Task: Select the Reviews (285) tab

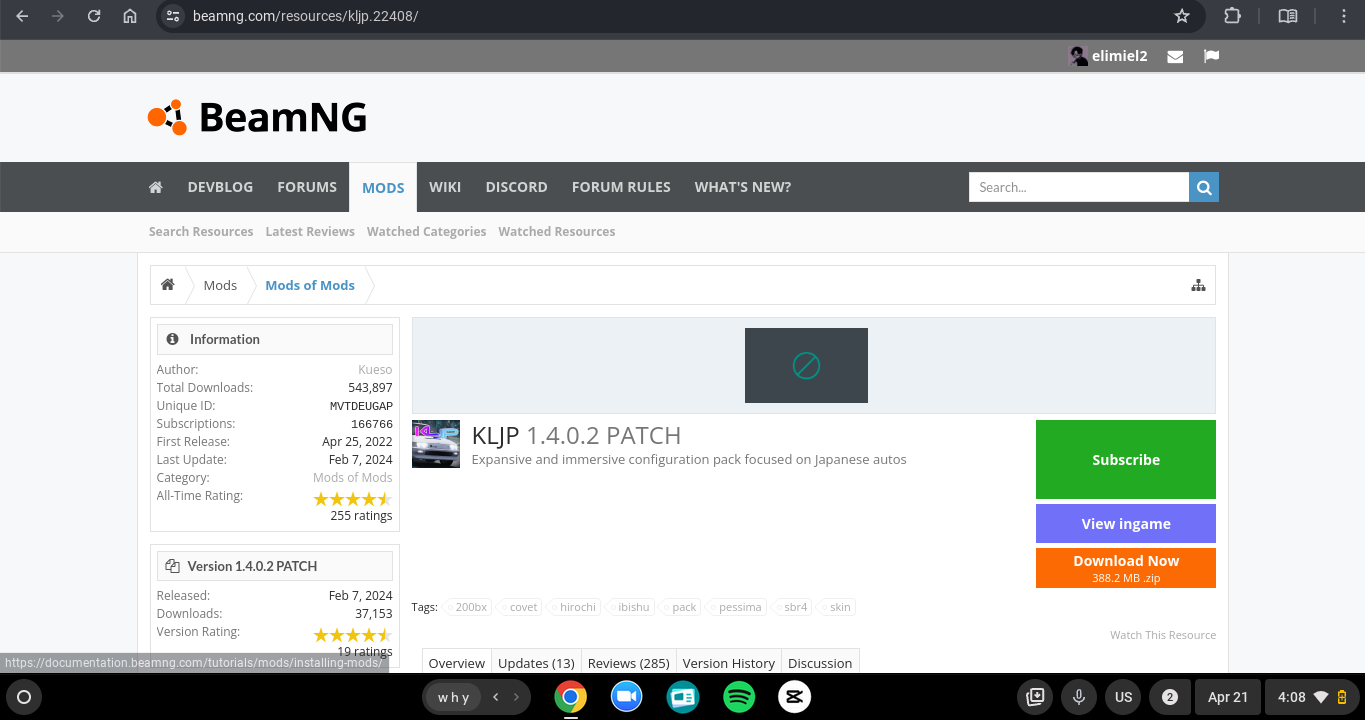Action: 628,662
